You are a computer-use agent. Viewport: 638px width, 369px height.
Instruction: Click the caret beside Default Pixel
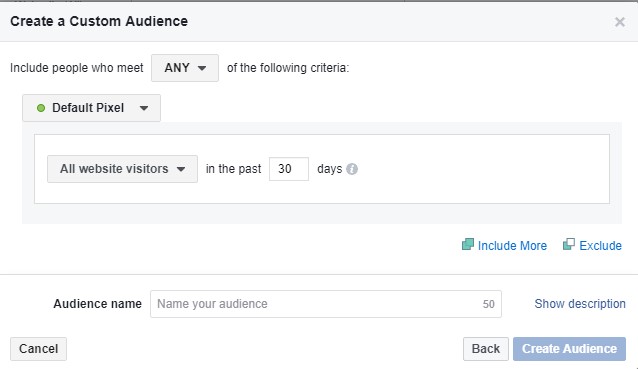pyautogui.click(x=144, y=108)
